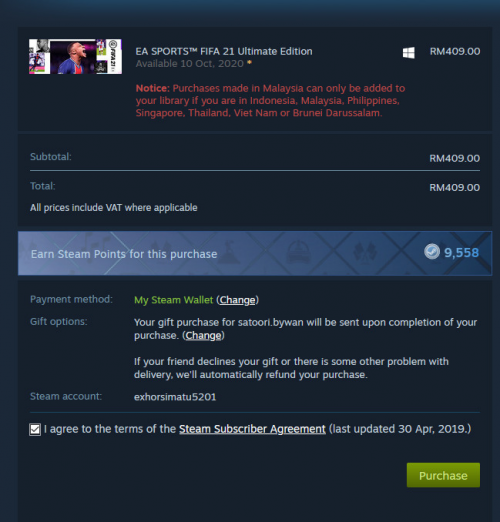This screenshot has width=500, height=522.
Task: Click the gift refund information paragraph
Action: (x=291, y=368)
